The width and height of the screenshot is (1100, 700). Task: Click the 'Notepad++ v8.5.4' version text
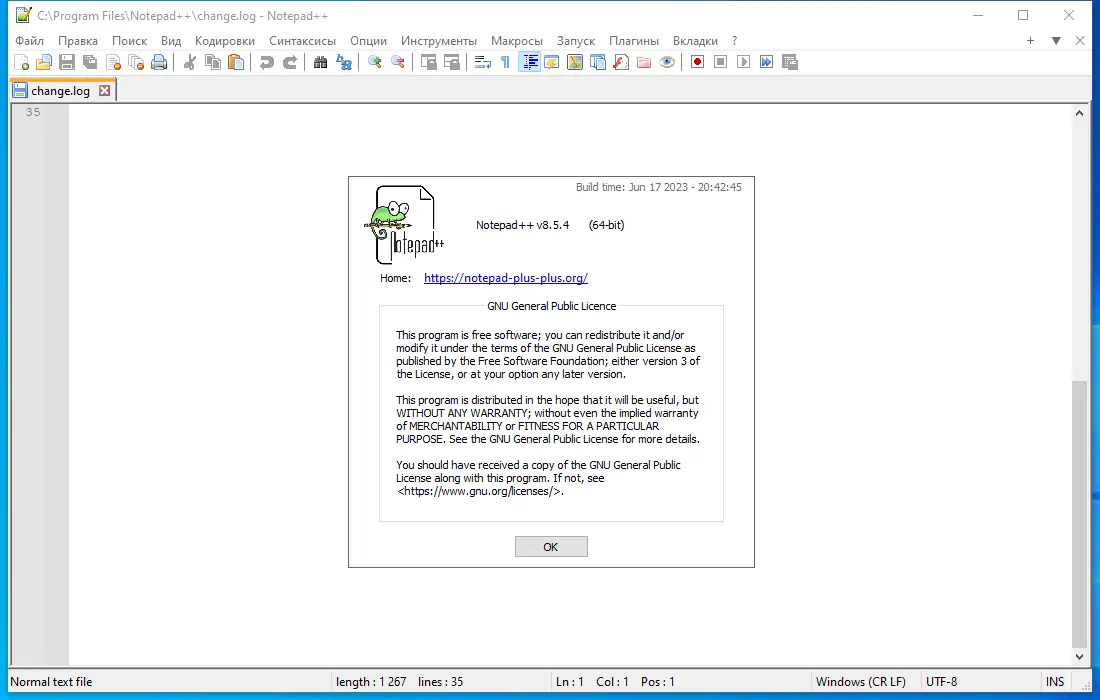pos(523,225)
